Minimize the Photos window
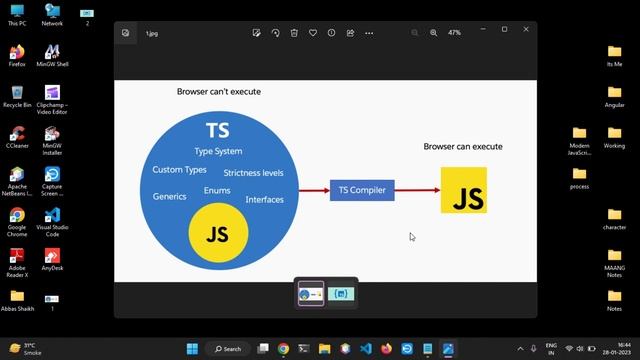The width and height of the screenshot is (640, 360). [483, 29]
